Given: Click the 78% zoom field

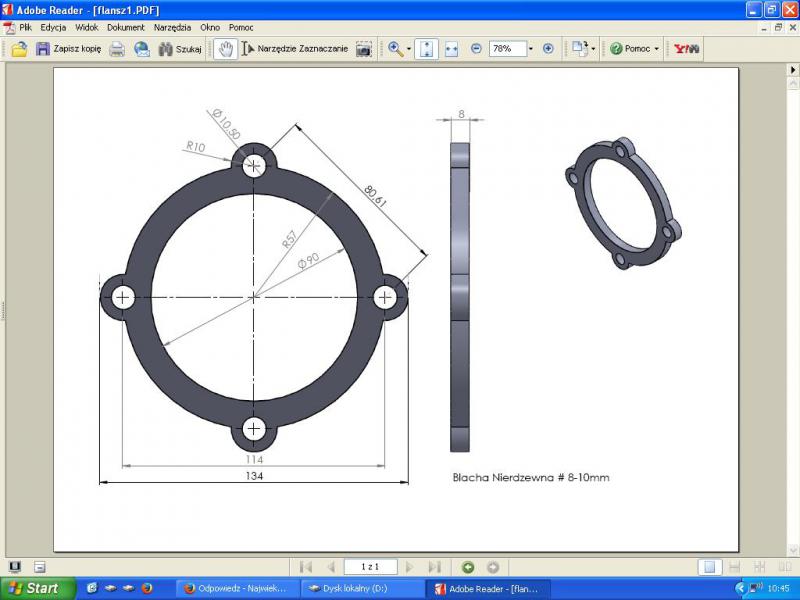Looking at the screenshot, I should [507, 49].
